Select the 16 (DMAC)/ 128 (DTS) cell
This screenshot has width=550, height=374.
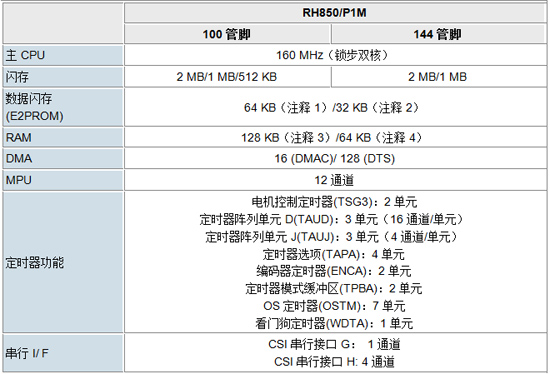click(x=335, y=158)
